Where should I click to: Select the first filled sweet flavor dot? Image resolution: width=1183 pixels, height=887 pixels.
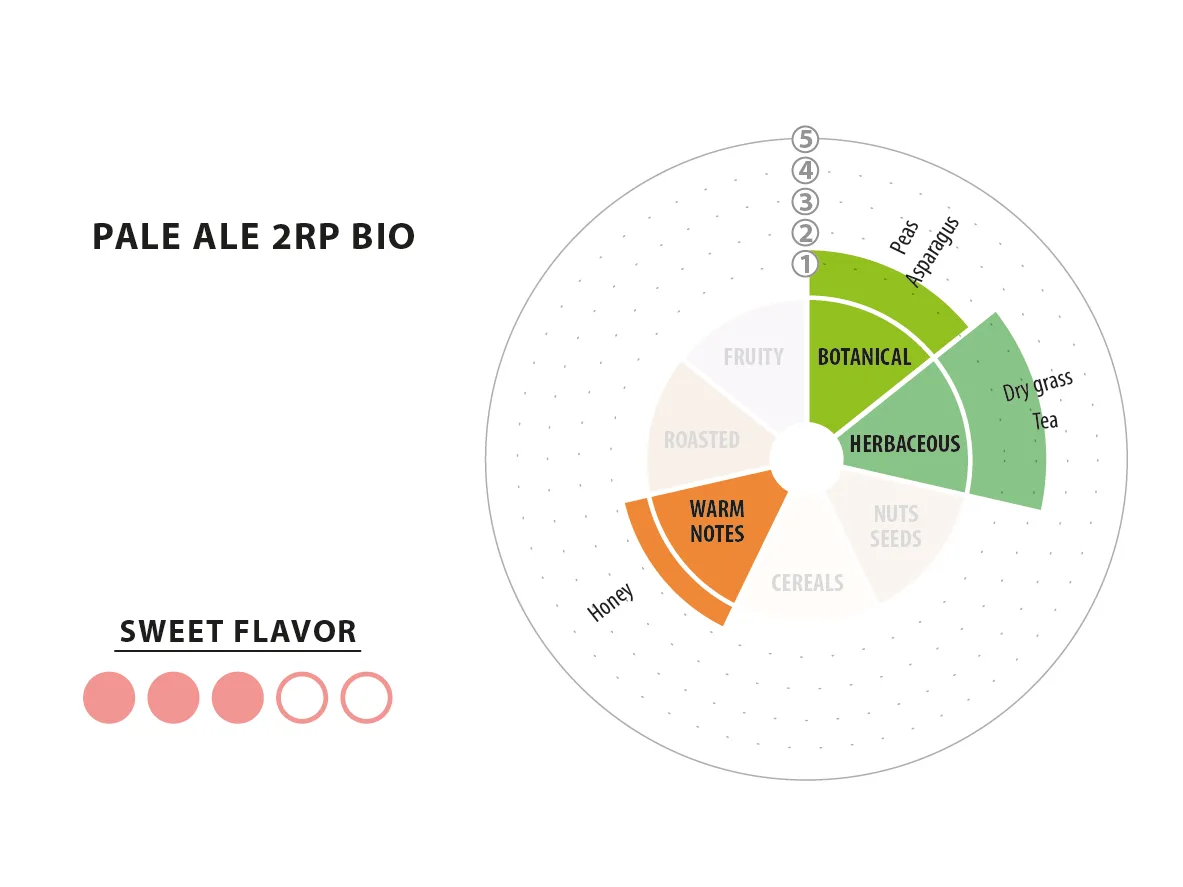109,698
